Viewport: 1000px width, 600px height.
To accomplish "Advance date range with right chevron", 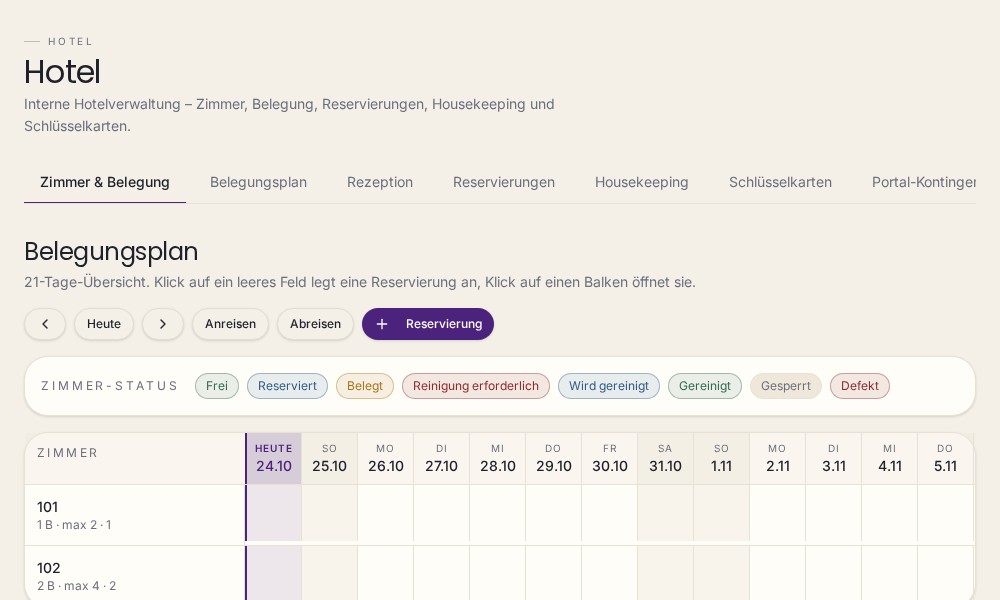I will pos(163,324).
